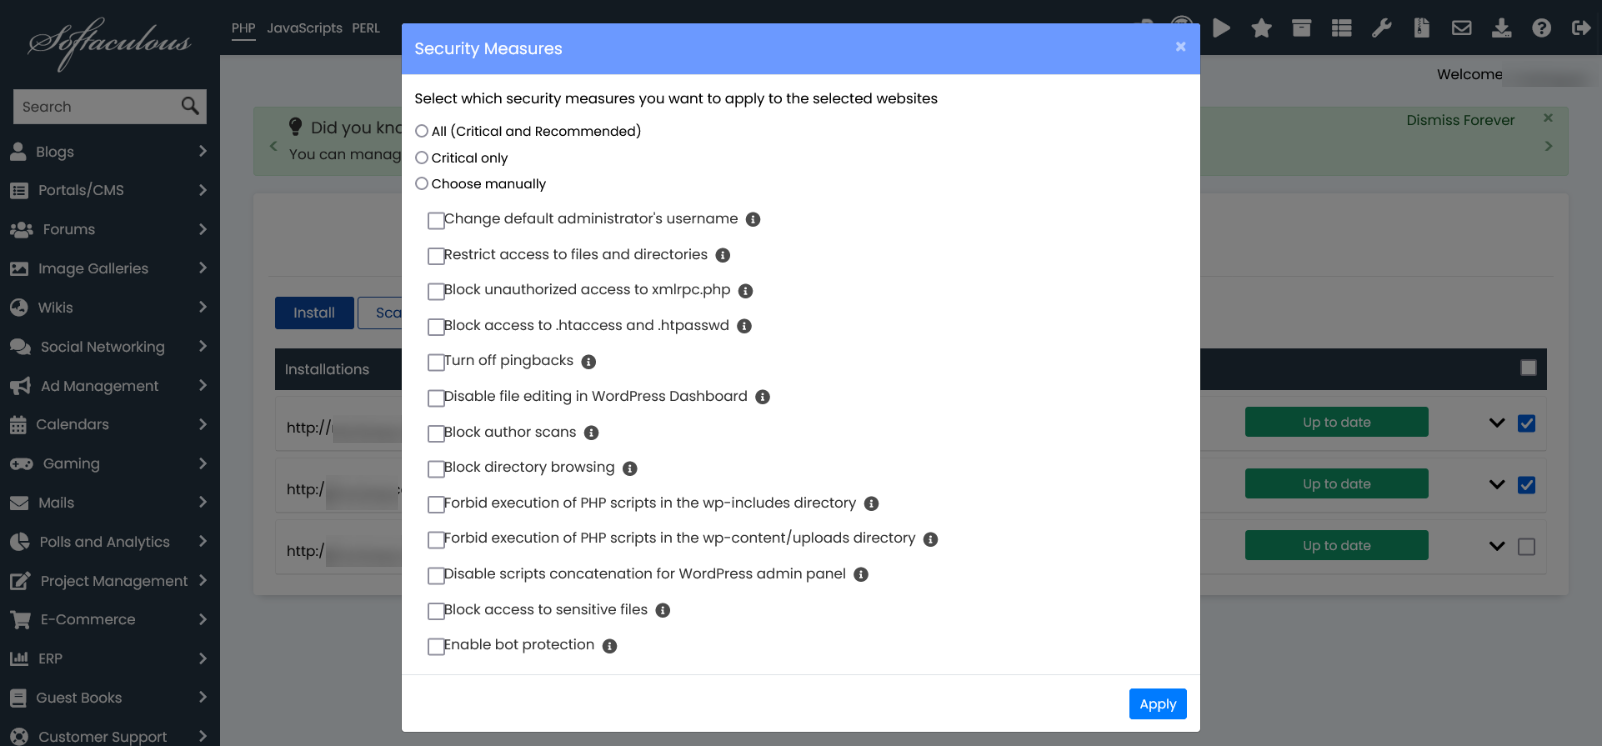Check Change default administrator's username
Screen dimensions: 1602x746
(436, 220)
